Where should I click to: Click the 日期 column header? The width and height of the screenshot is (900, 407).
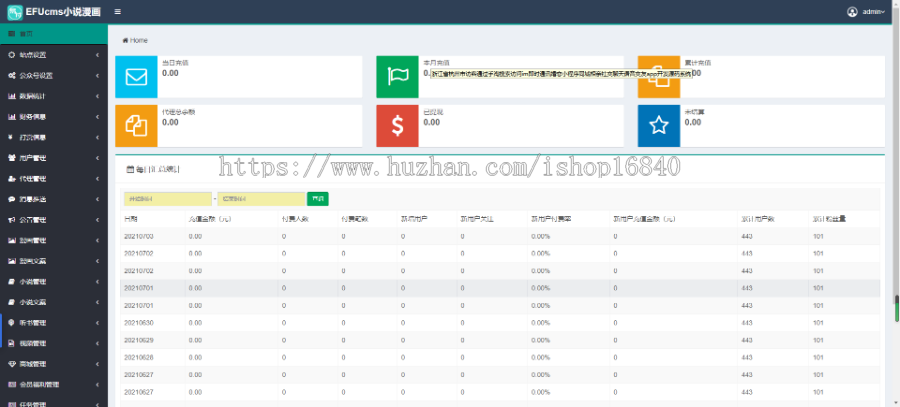[130, 219]
